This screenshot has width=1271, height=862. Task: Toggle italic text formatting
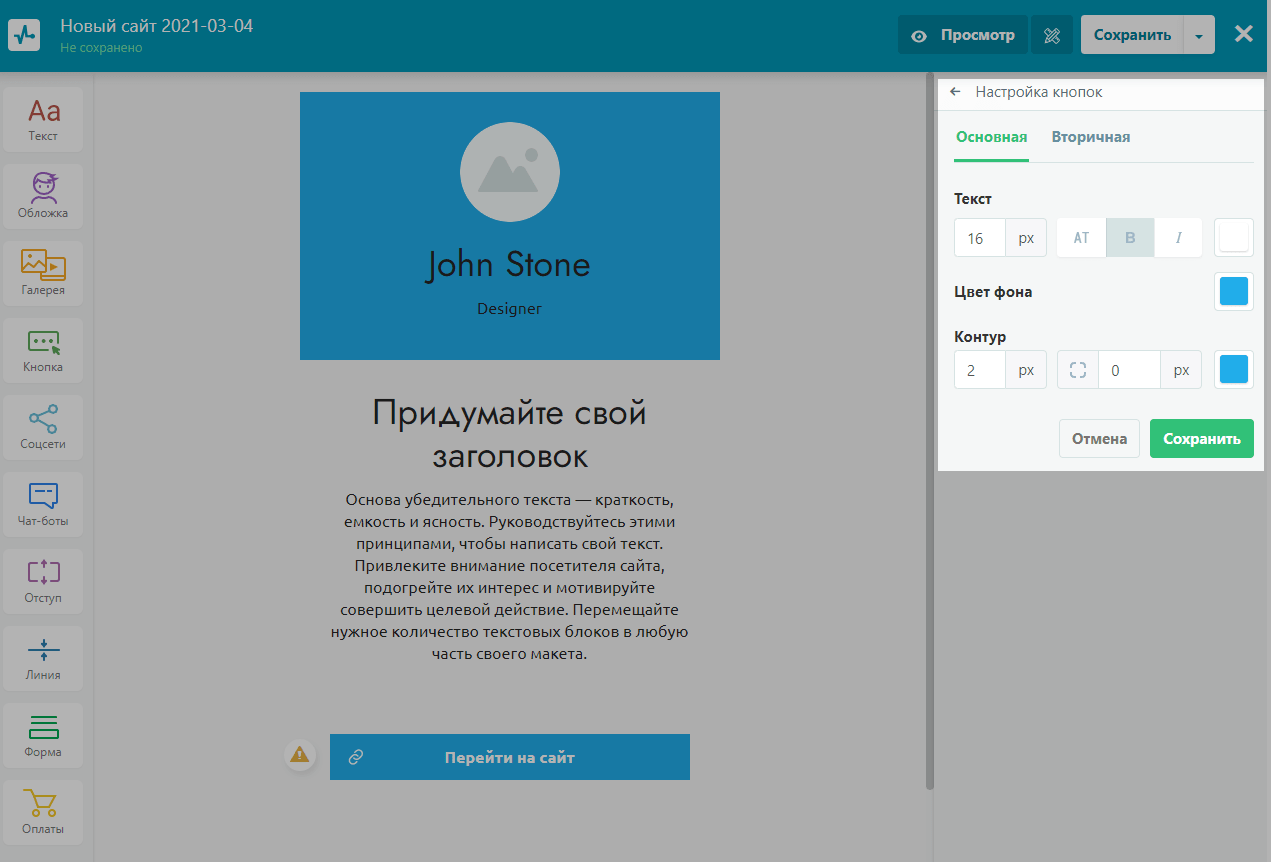1178,238
